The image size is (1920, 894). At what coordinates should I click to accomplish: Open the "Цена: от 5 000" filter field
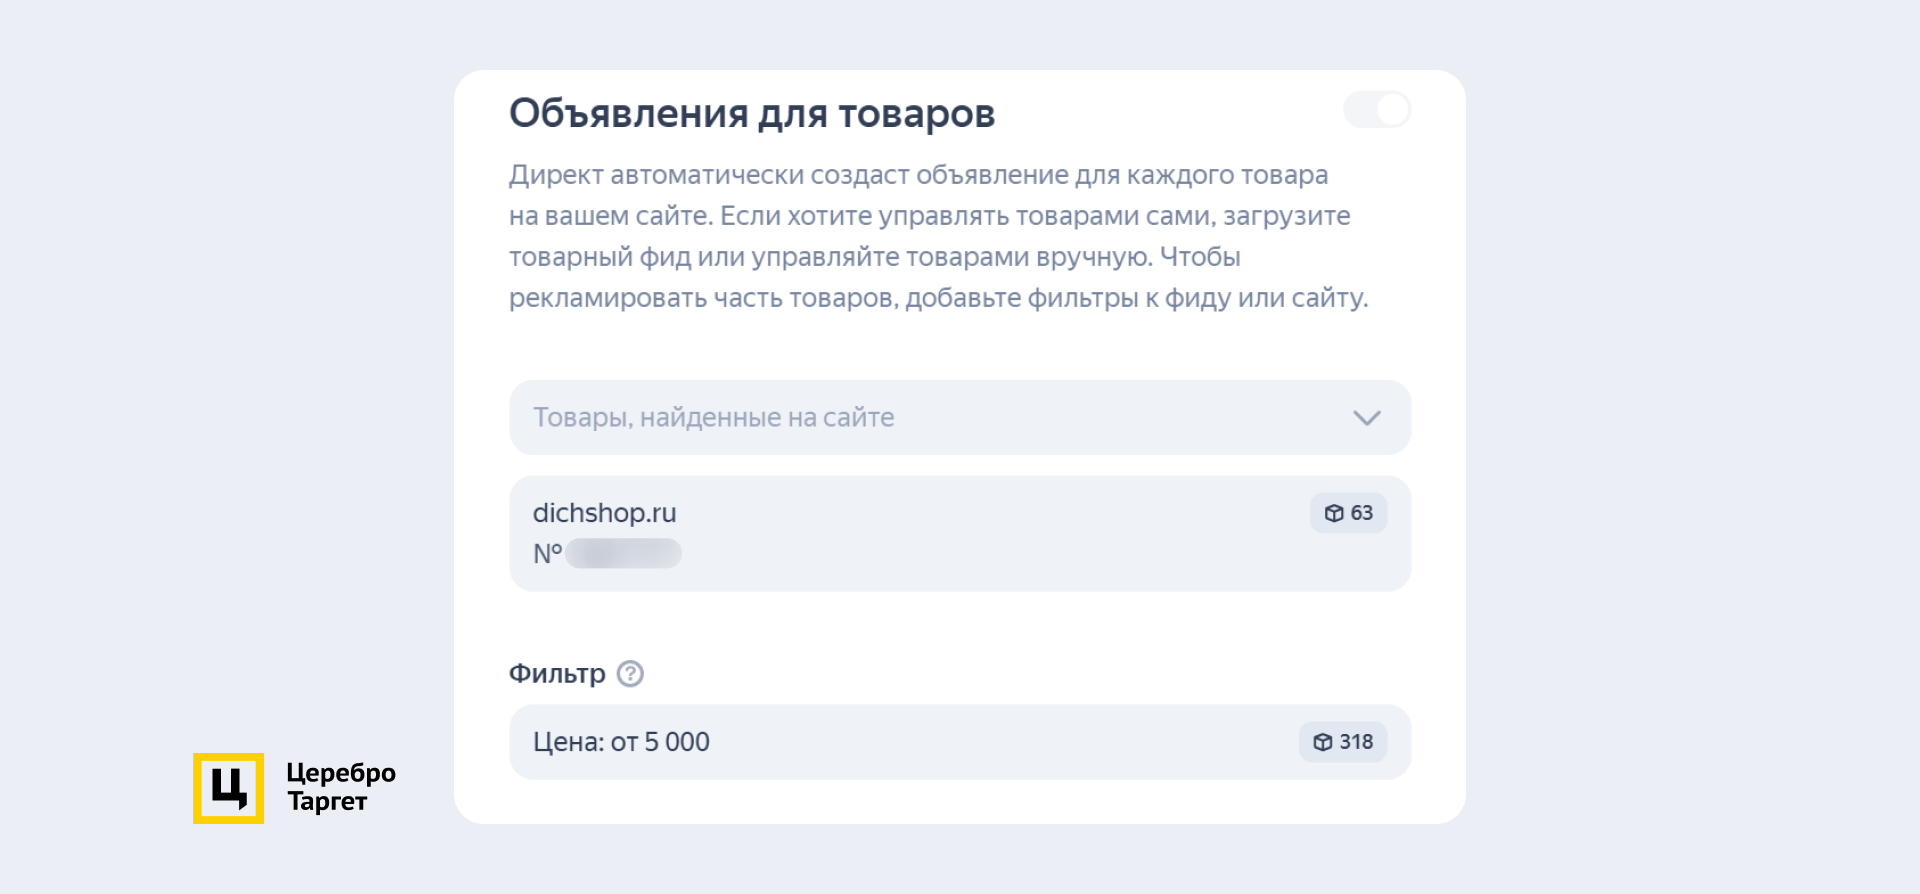coord(900,742)
